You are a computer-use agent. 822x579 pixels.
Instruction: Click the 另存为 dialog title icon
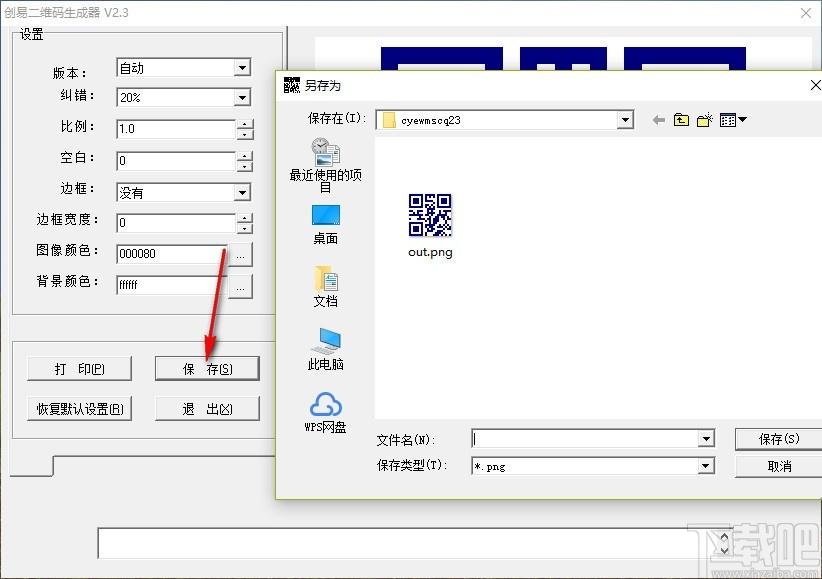291,85
